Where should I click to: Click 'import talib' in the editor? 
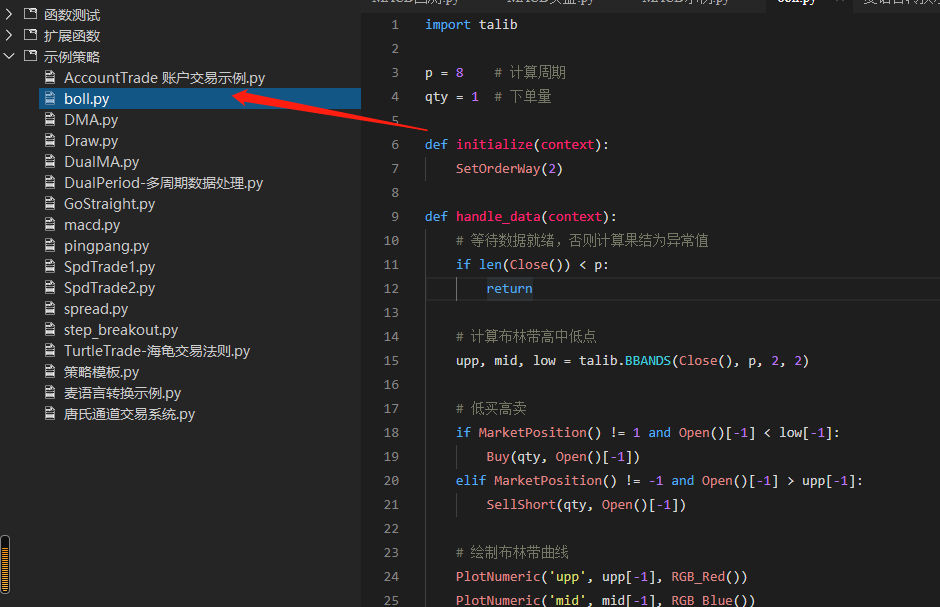(x=471, y=25)
